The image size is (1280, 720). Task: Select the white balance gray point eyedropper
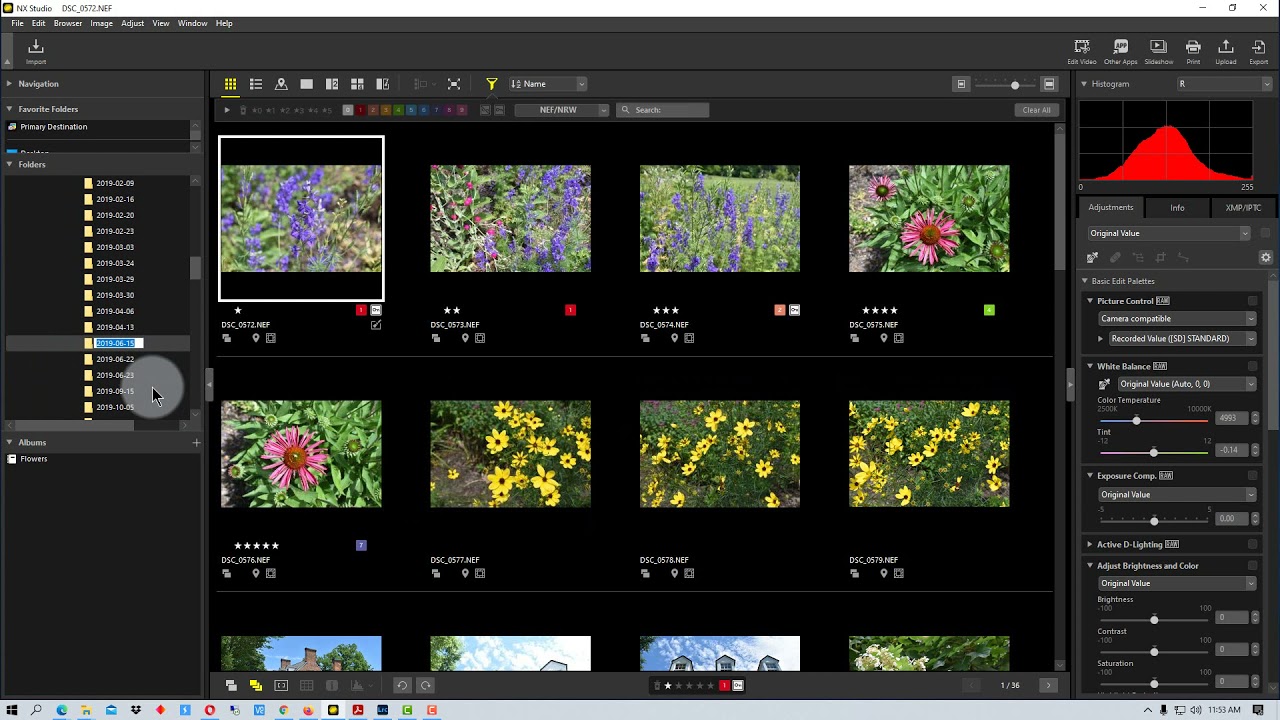1093,257
